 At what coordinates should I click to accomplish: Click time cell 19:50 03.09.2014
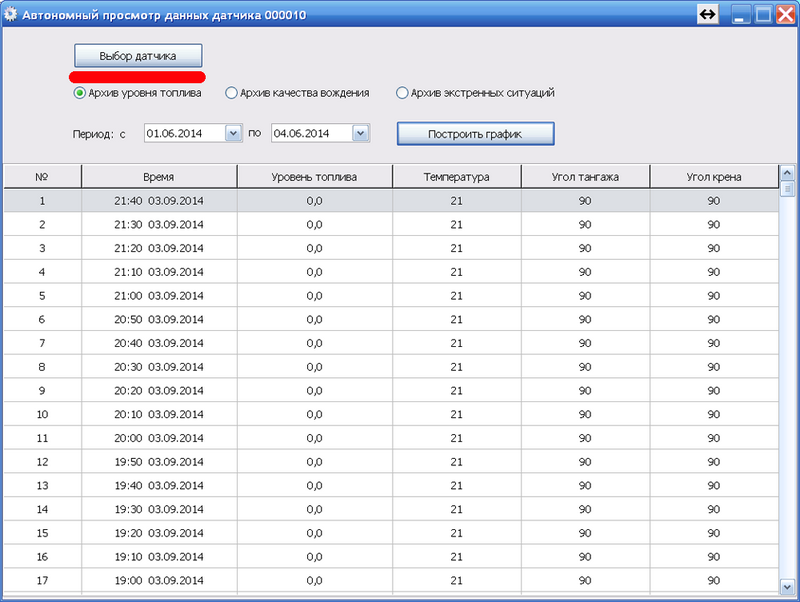159,462
